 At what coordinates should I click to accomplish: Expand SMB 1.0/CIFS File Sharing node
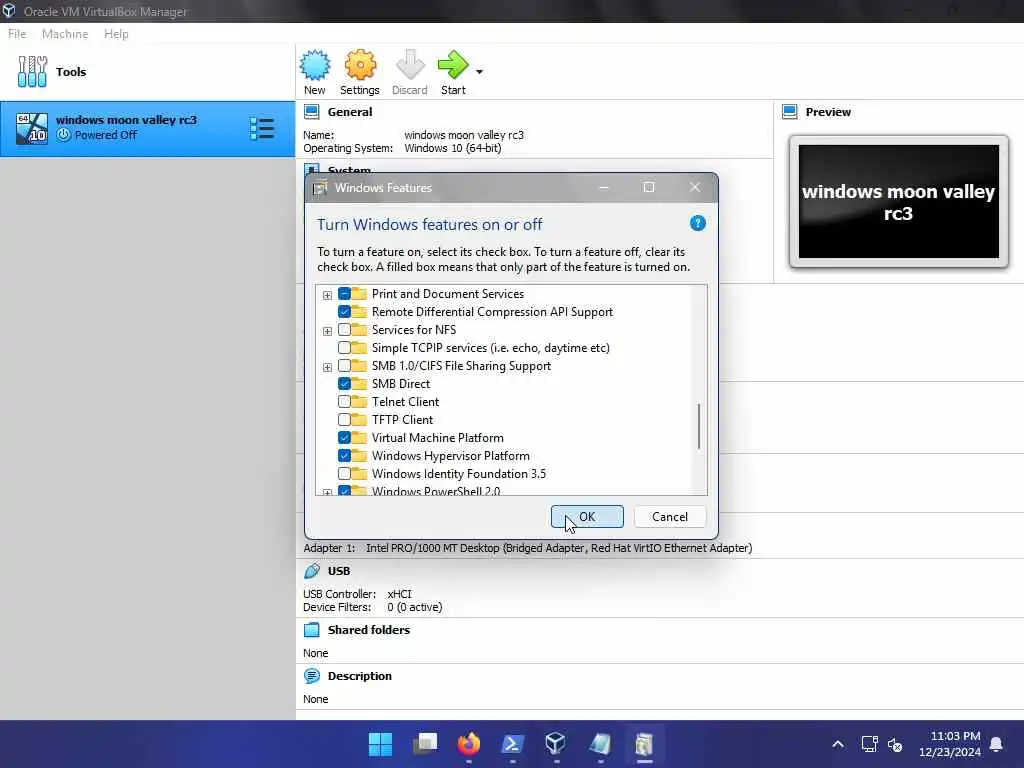point(327,367)
